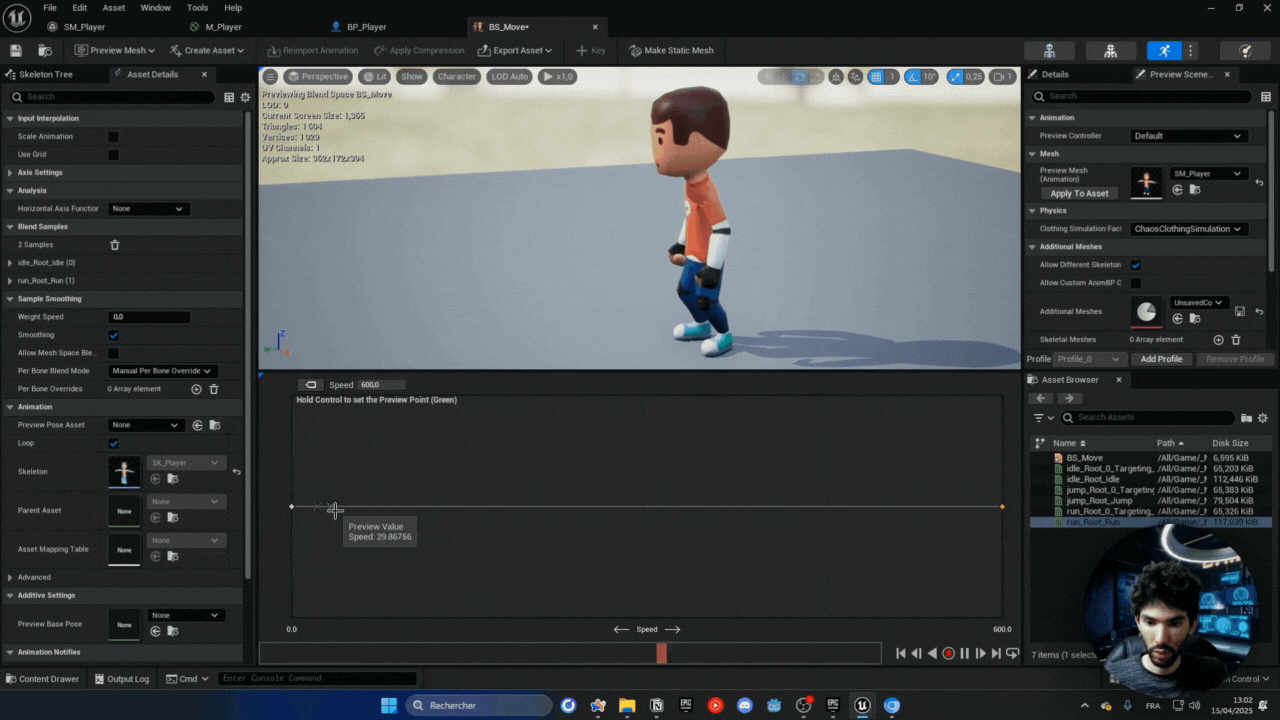Select idle_Root_Idle in Asset Browser

pyautogui.click(x=1092, y=479)
